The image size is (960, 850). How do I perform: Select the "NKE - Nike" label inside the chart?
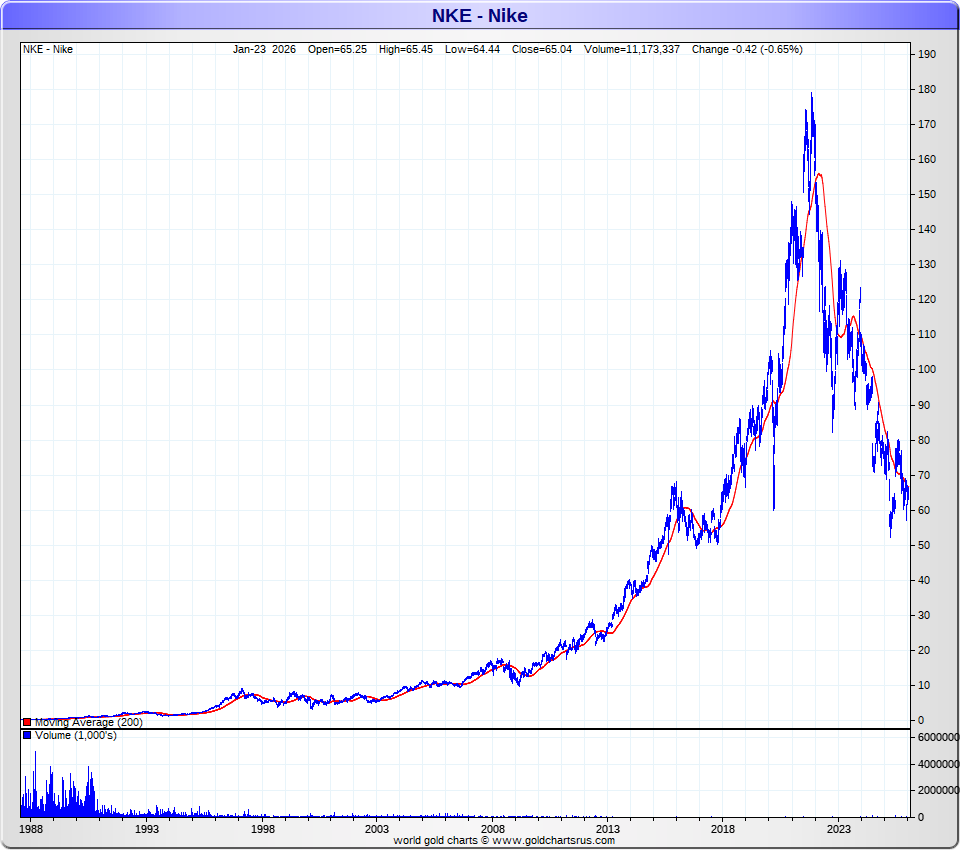(x=48, y=50)
